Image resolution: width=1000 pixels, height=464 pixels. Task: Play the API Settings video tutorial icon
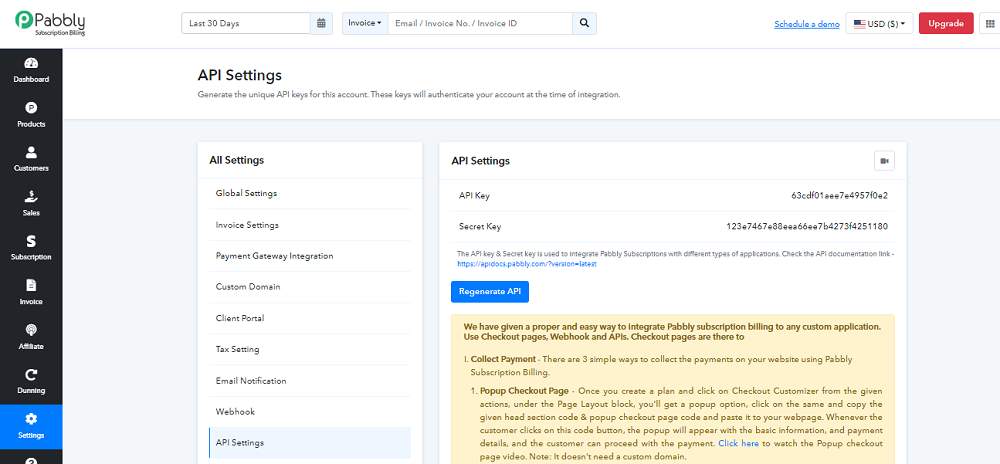click(x=884, y=161)
